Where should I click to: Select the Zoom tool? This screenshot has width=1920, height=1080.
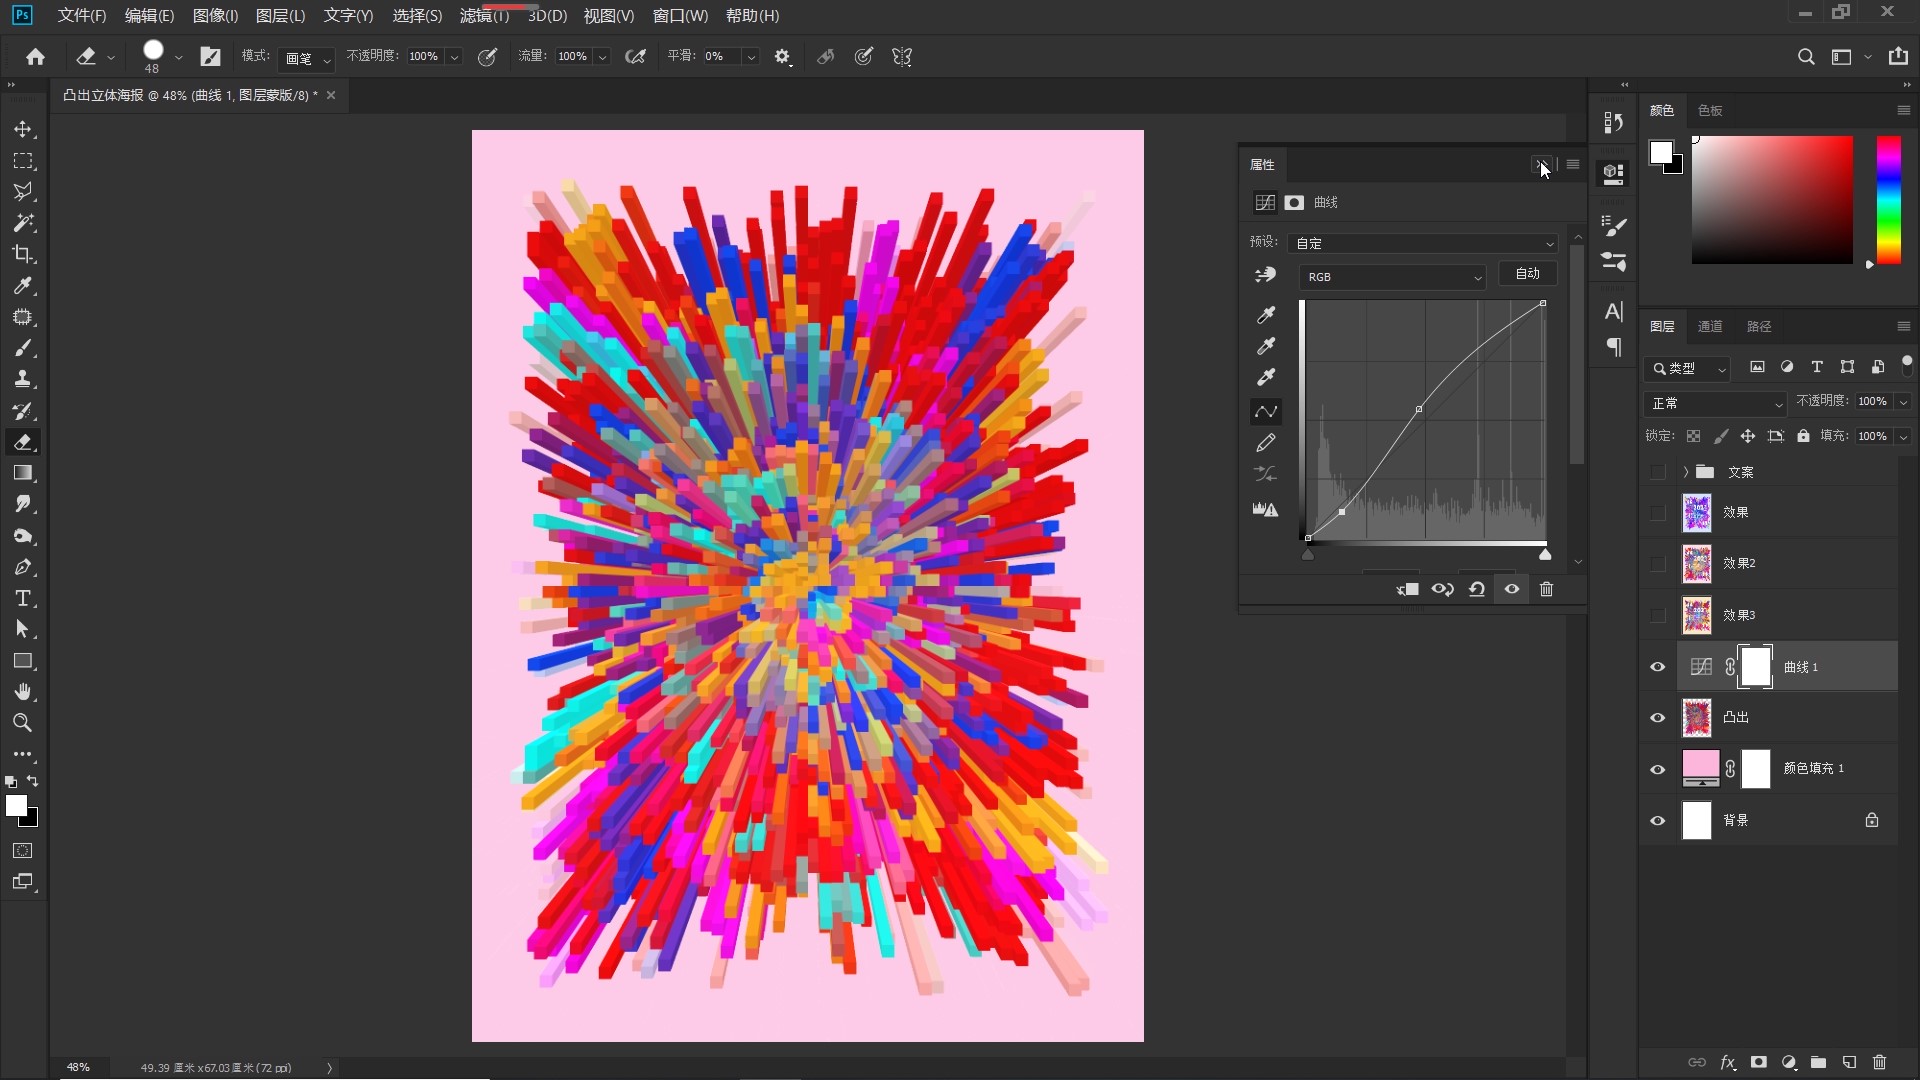[23, 723]
